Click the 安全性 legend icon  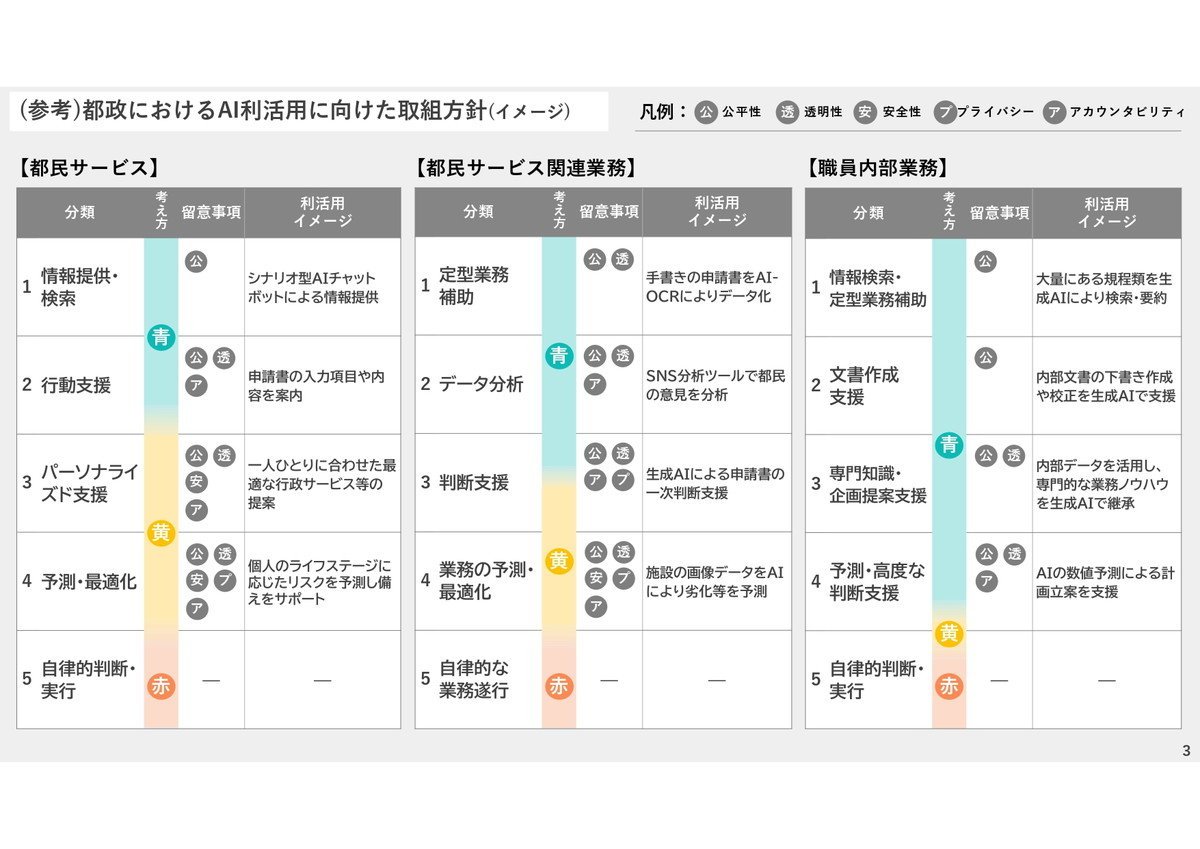[x=866, y=112]
